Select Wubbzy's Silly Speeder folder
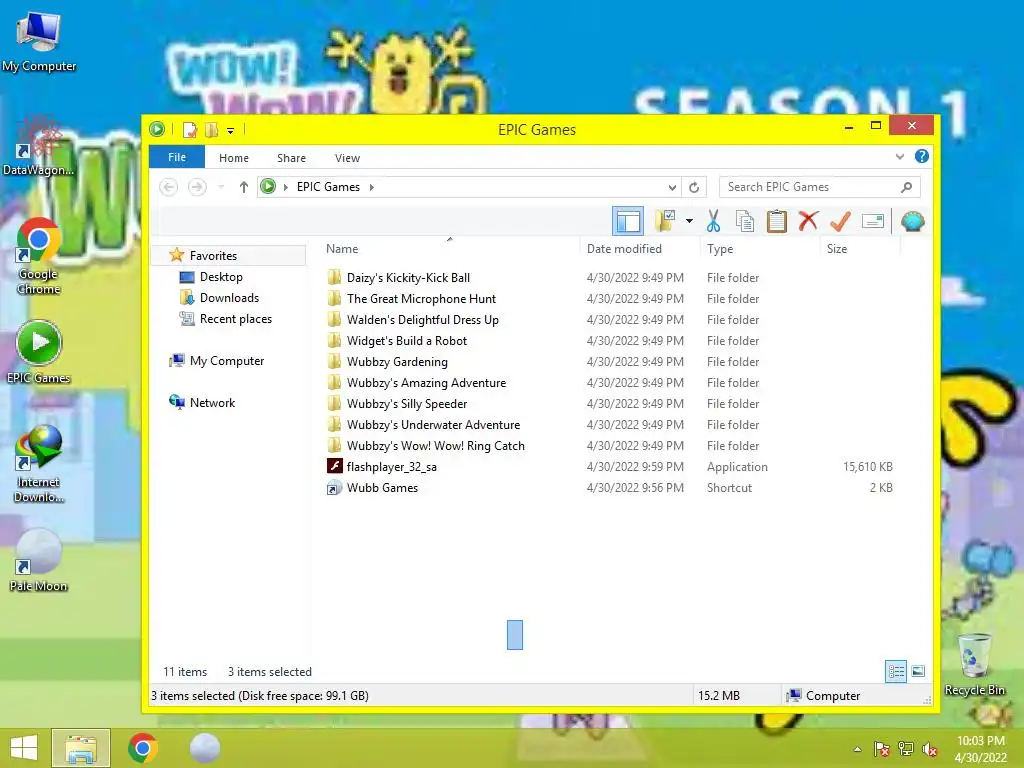This screenshot has height=768, width=1024. pos(407,404)
